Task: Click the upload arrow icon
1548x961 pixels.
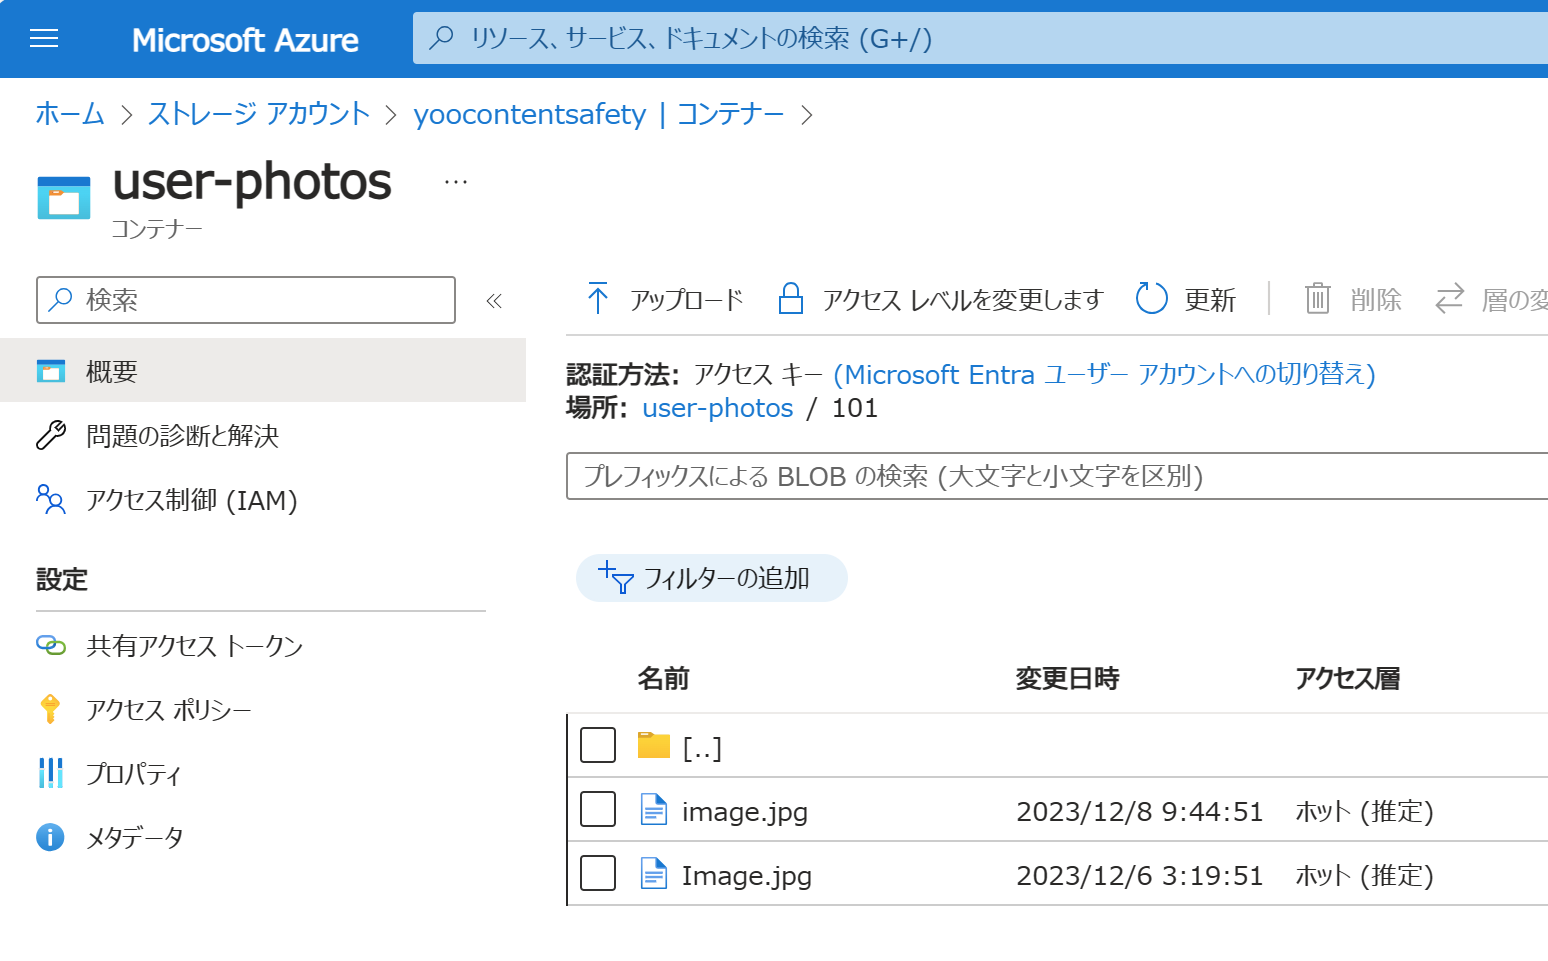Action: (598, 298)
